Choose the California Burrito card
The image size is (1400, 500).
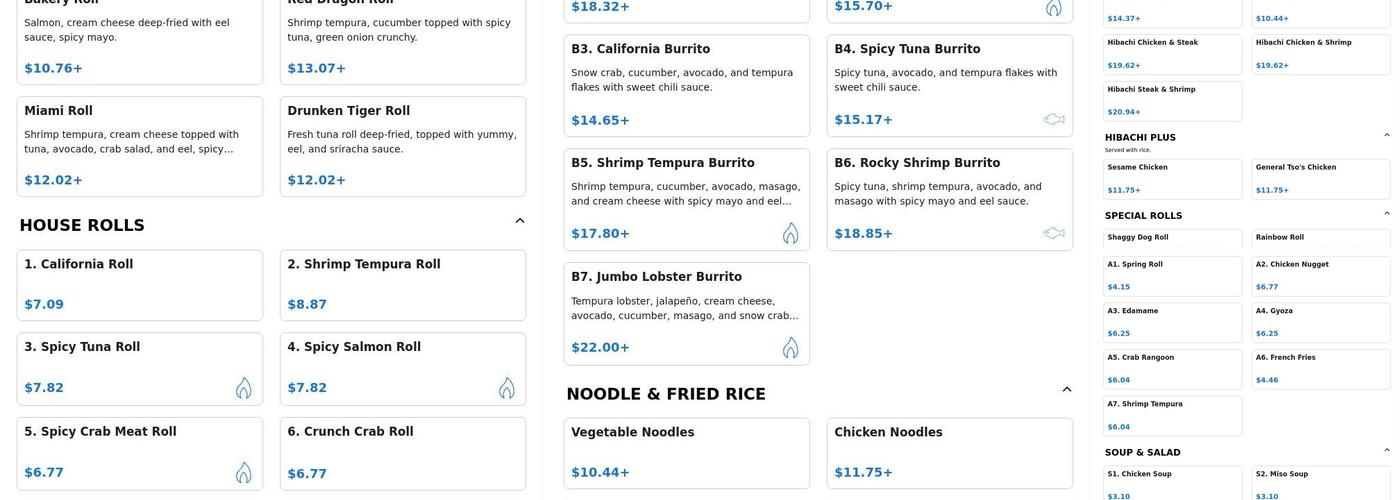click(x=686, y=86)
